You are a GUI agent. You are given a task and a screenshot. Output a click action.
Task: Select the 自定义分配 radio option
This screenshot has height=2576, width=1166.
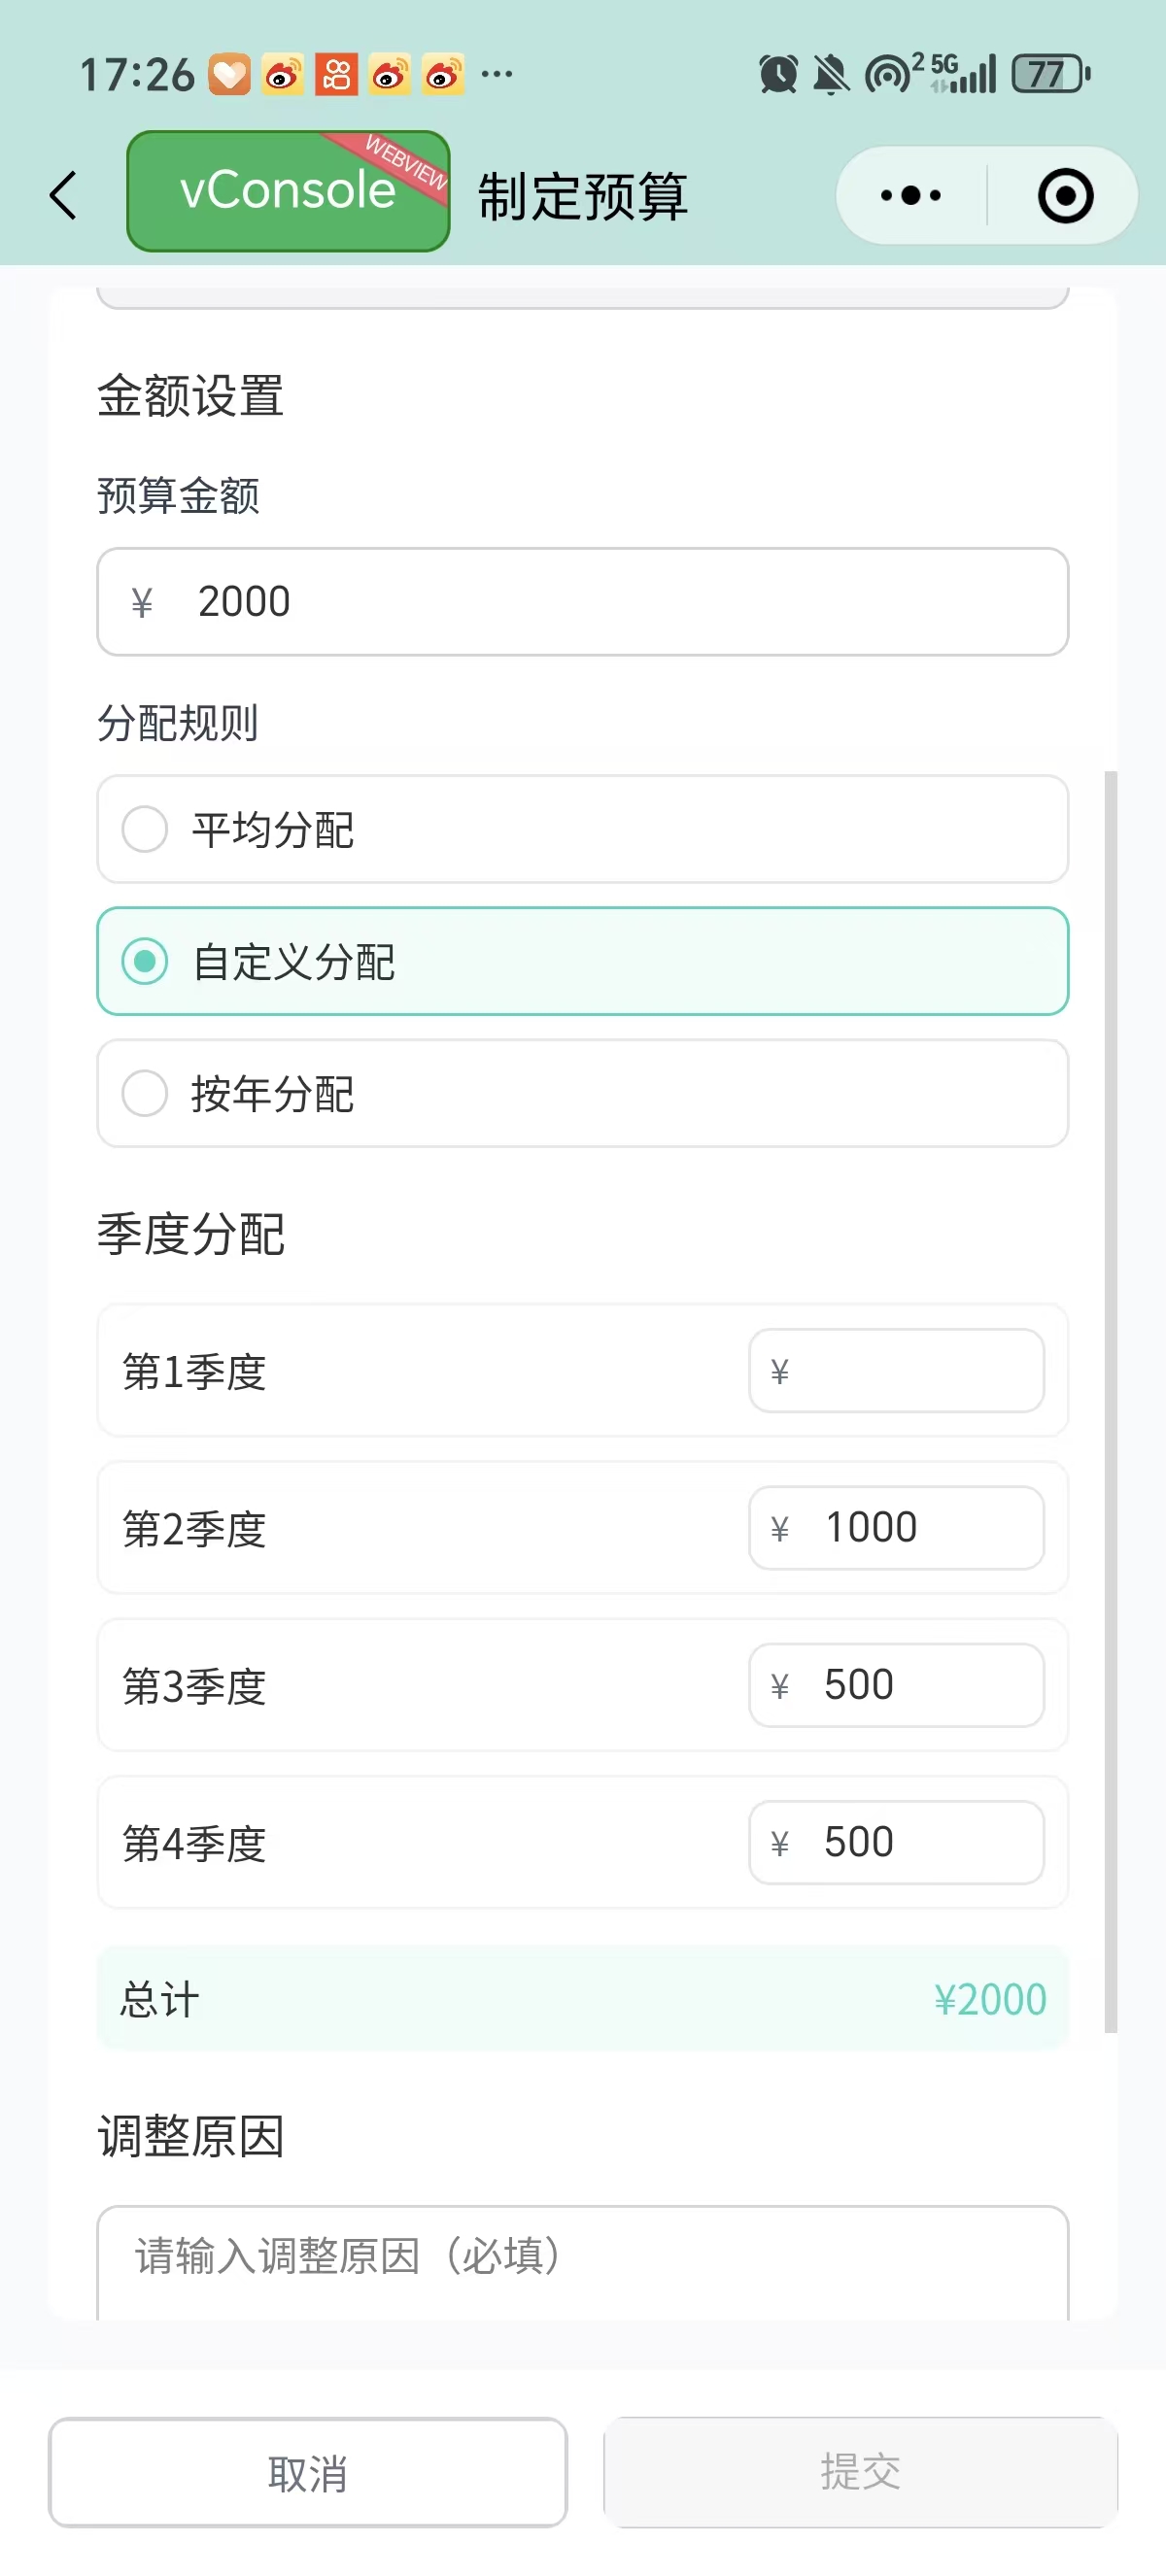(x=582, y=961)
